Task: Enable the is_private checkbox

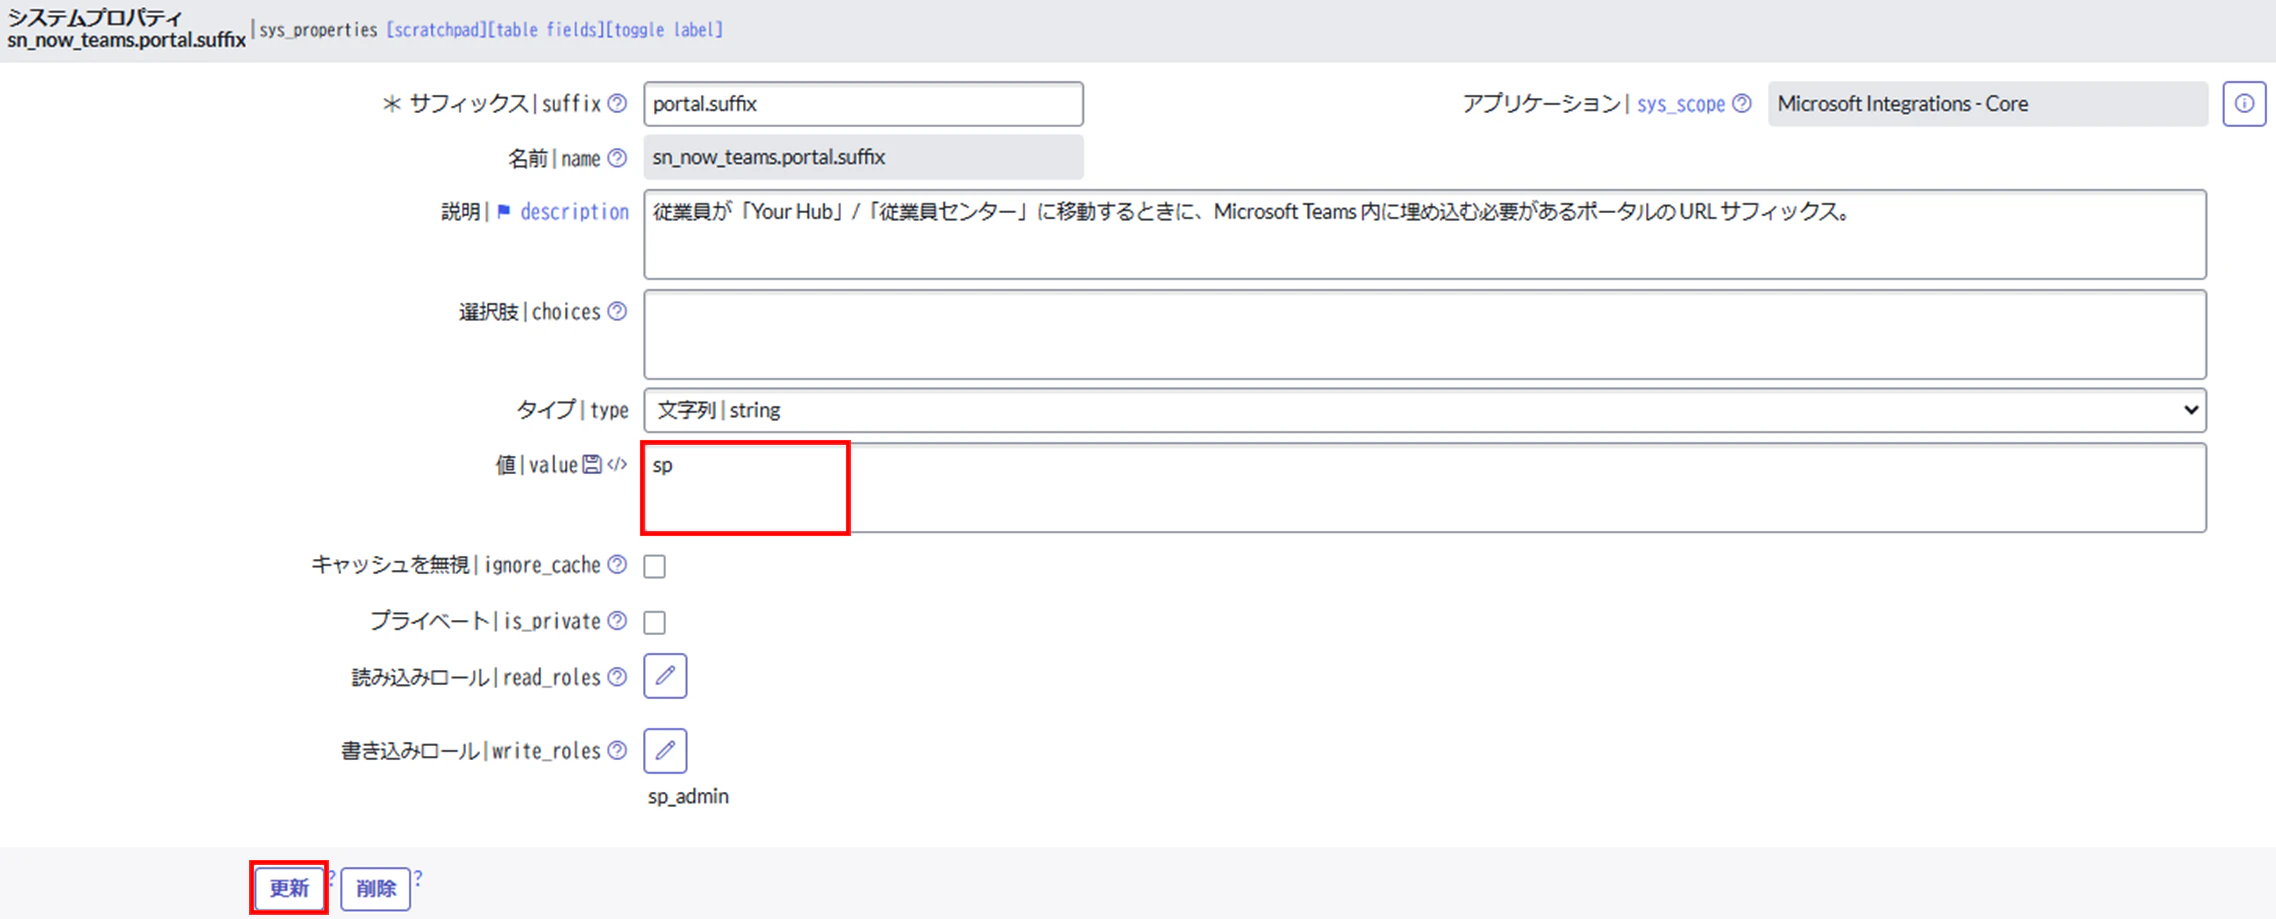Action: 655,622
